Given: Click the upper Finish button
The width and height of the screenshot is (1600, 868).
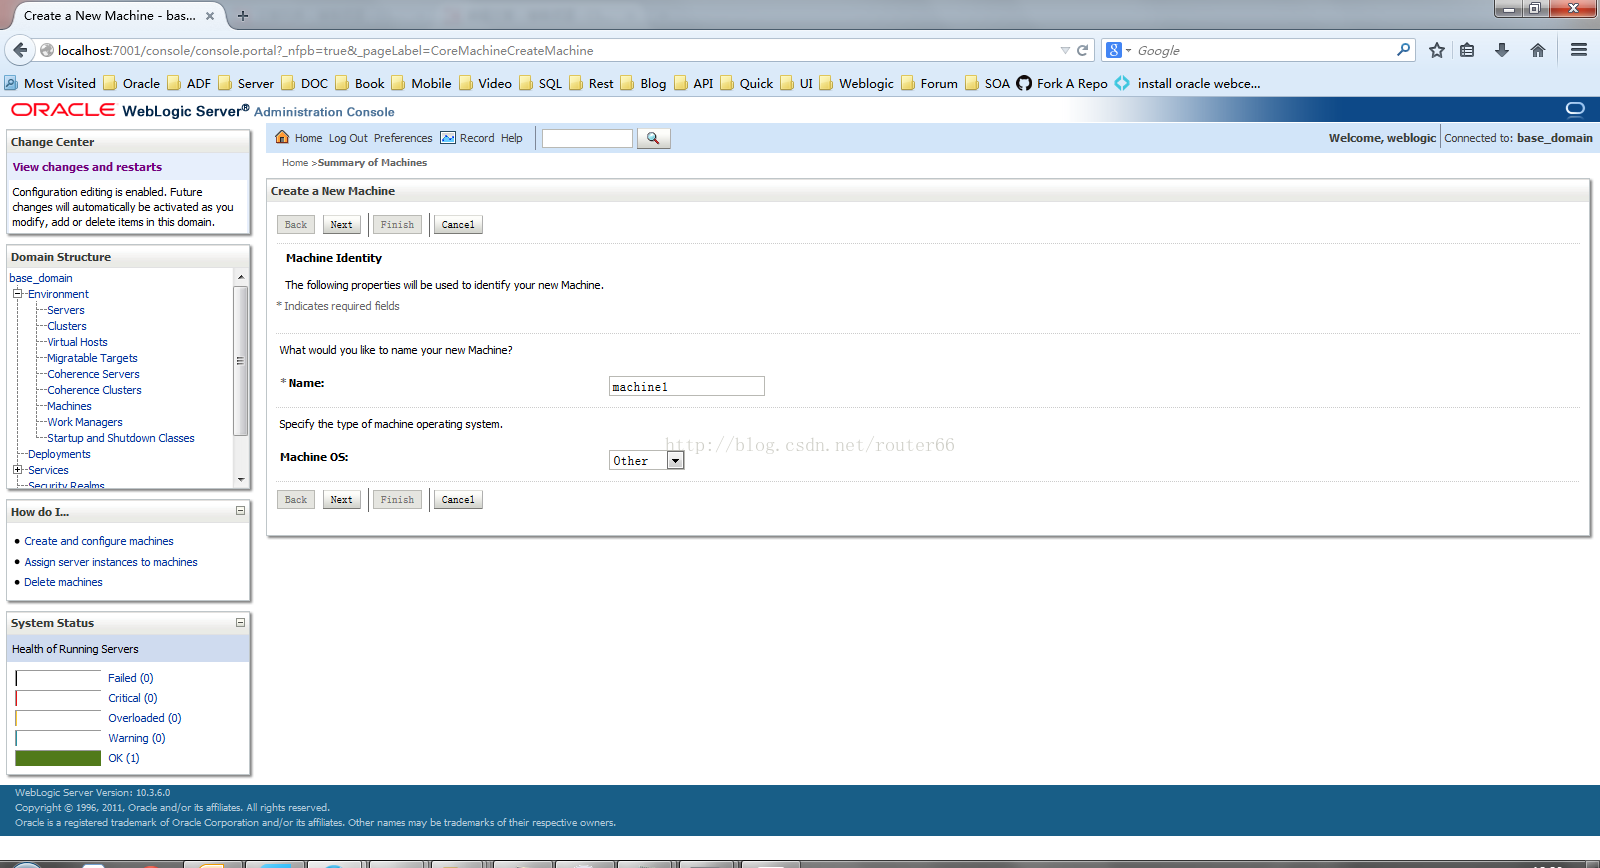Looking at the screenshot, I should tap(397, 225).
